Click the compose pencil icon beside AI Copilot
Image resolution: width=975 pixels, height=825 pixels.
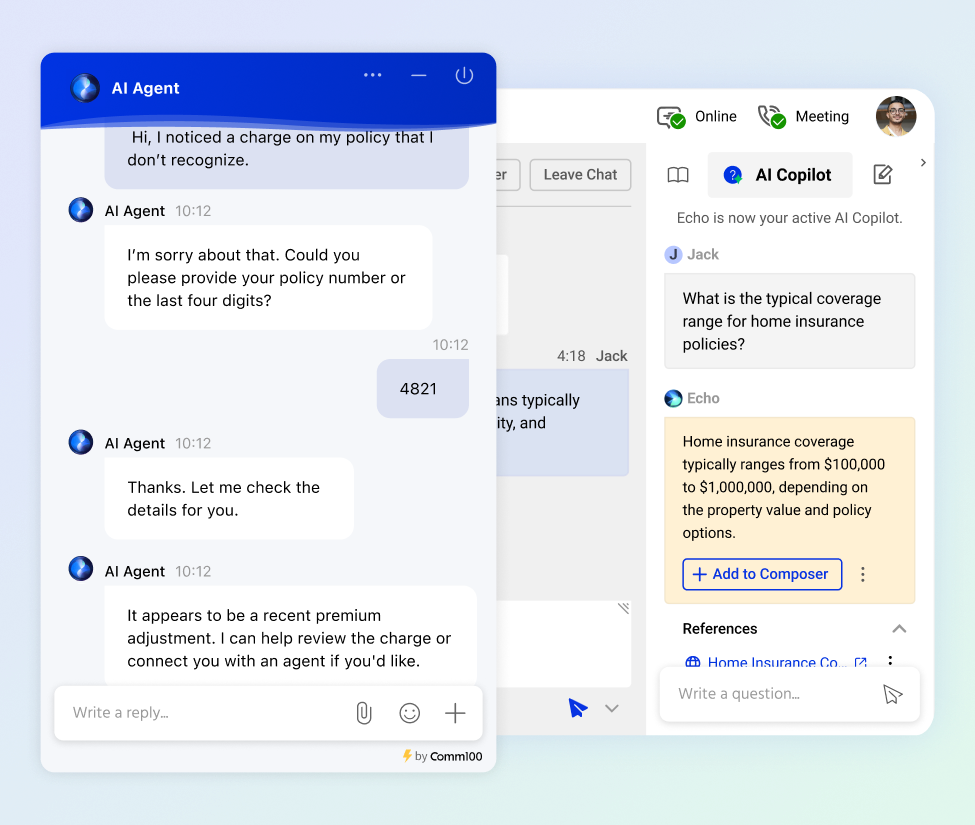(x=883, y=174)
